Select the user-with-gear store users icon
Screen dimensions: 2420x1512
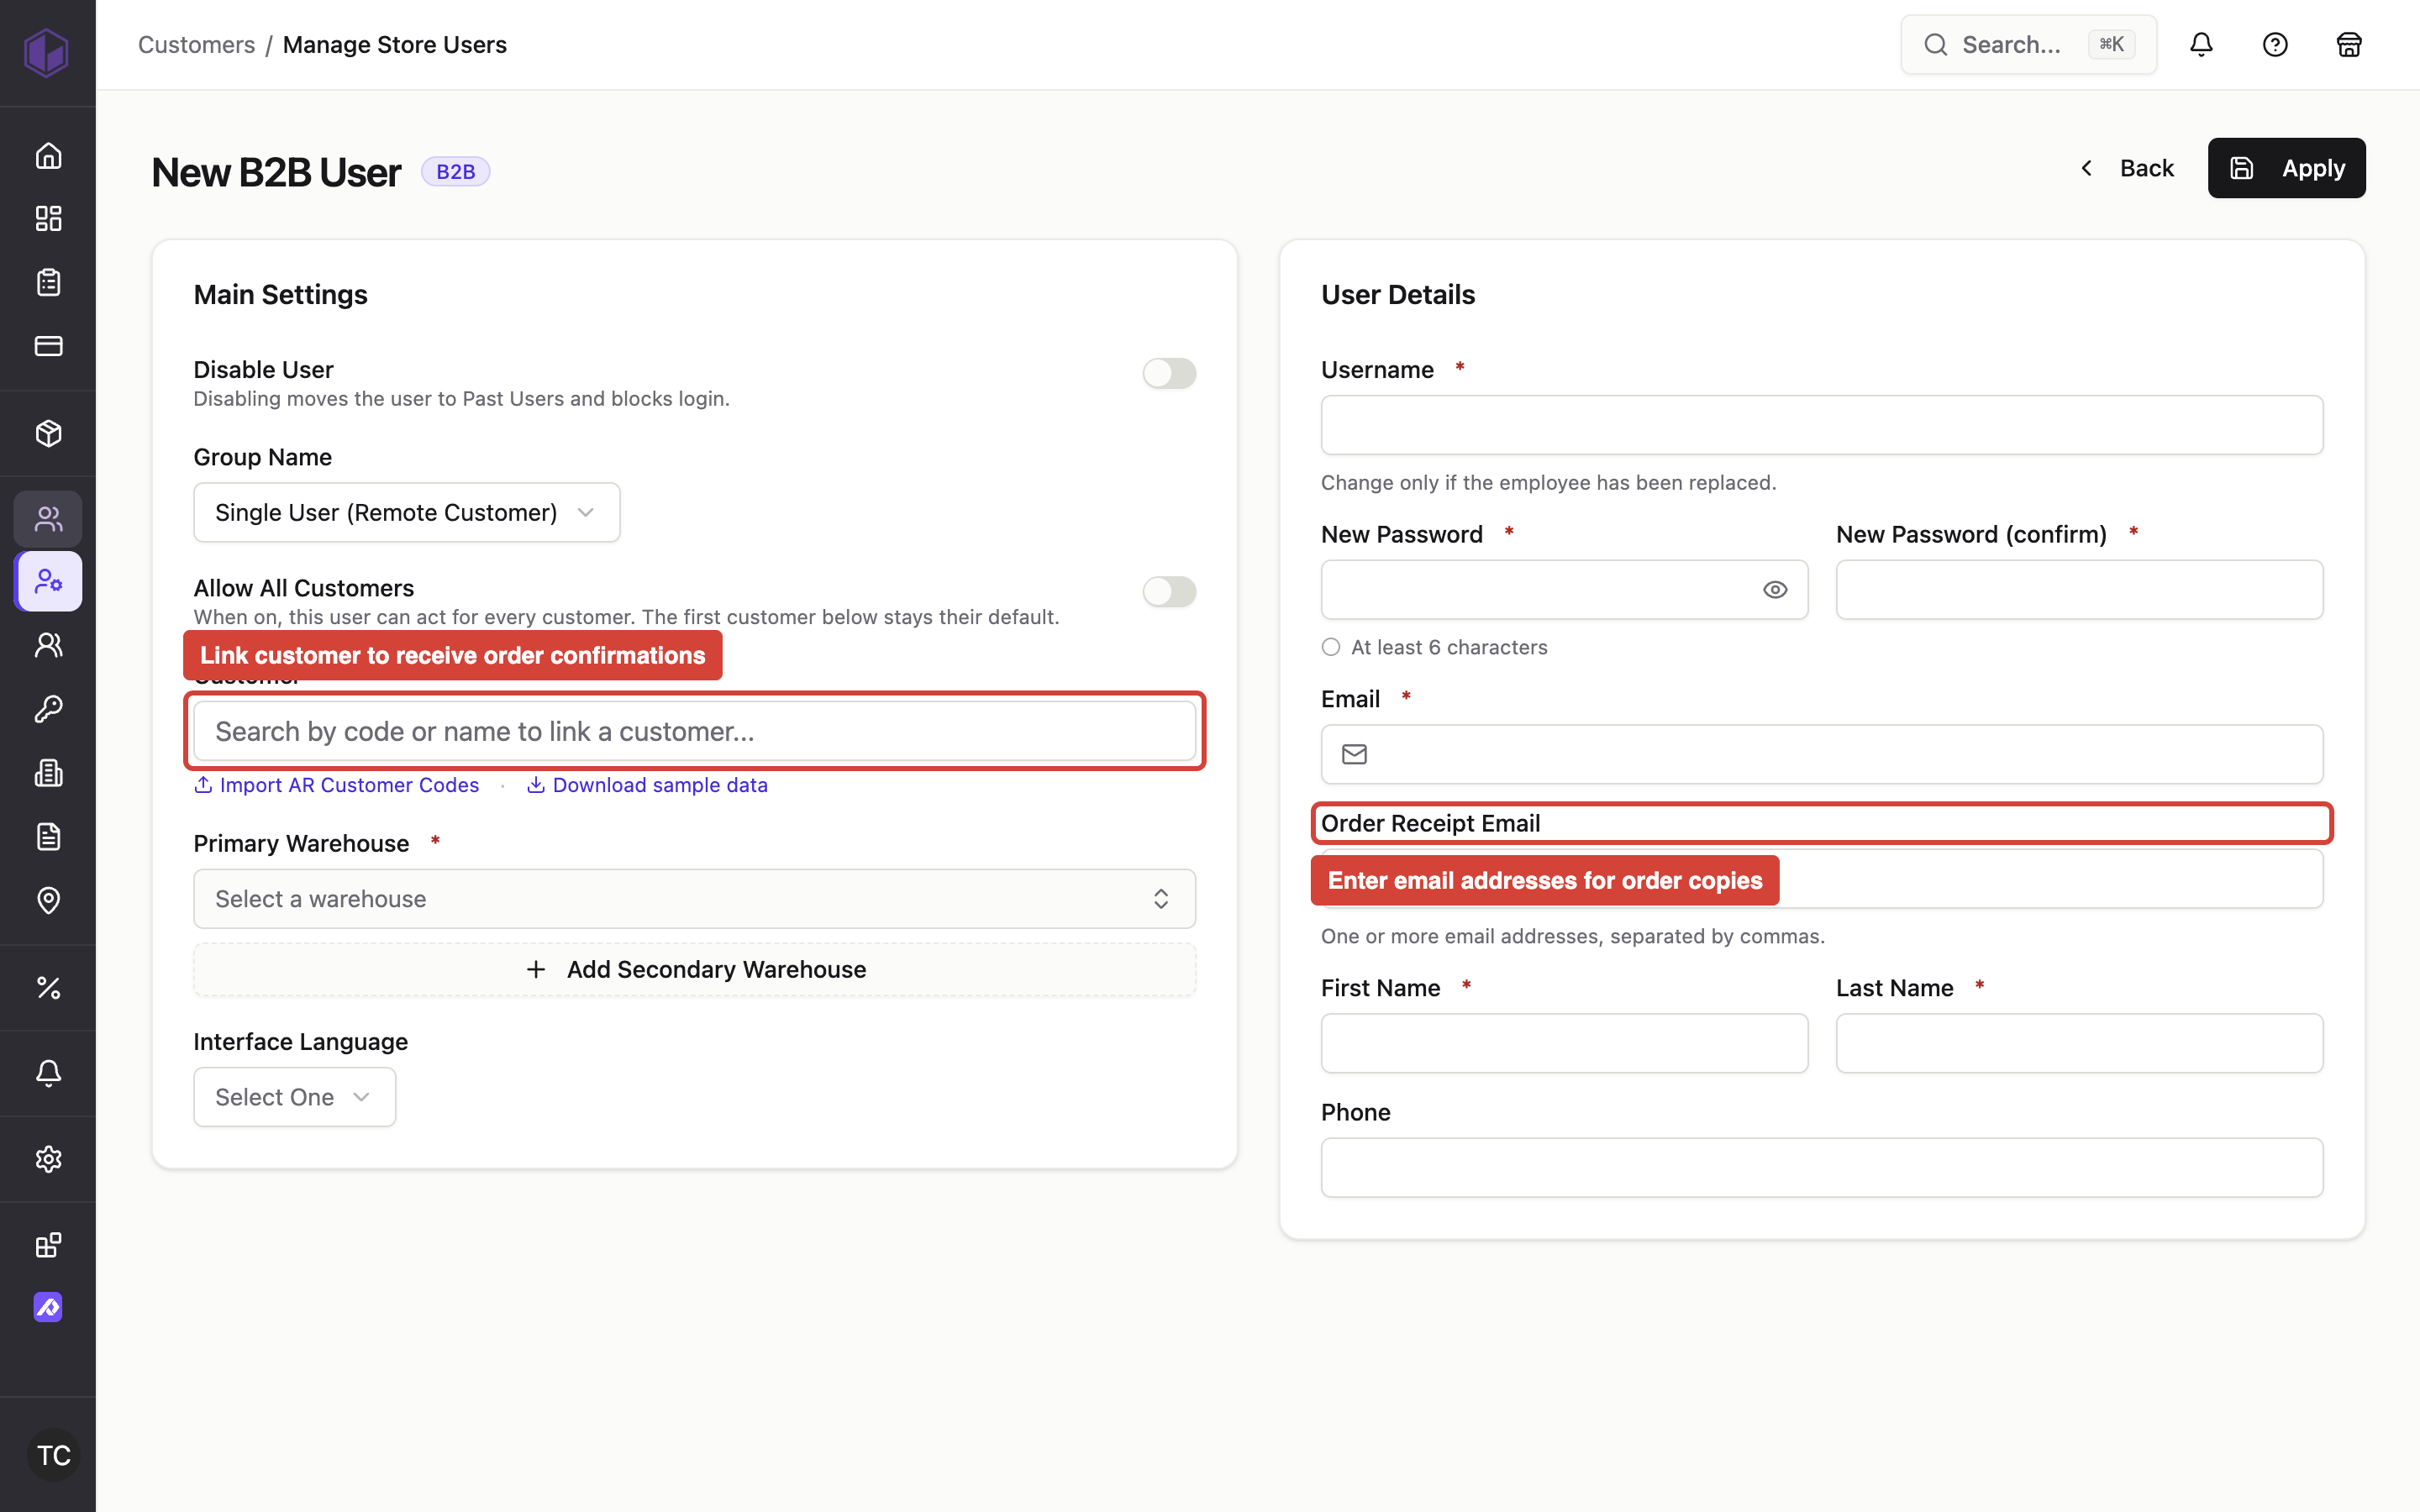pos(48,581)
